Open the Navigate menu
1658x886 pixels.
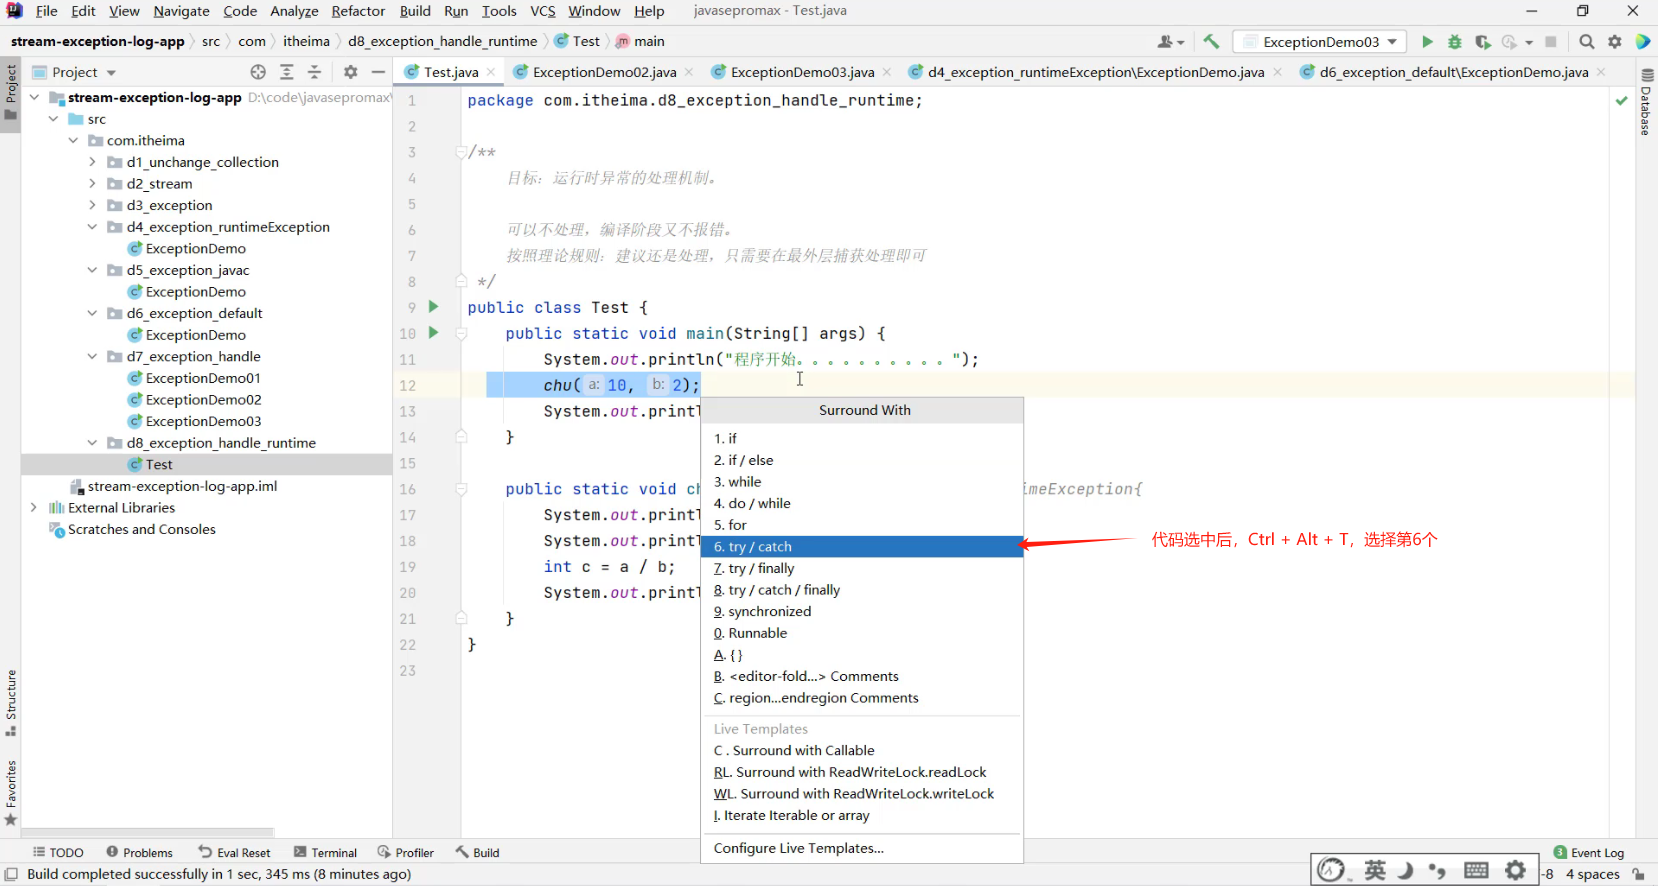click(181, 11)
